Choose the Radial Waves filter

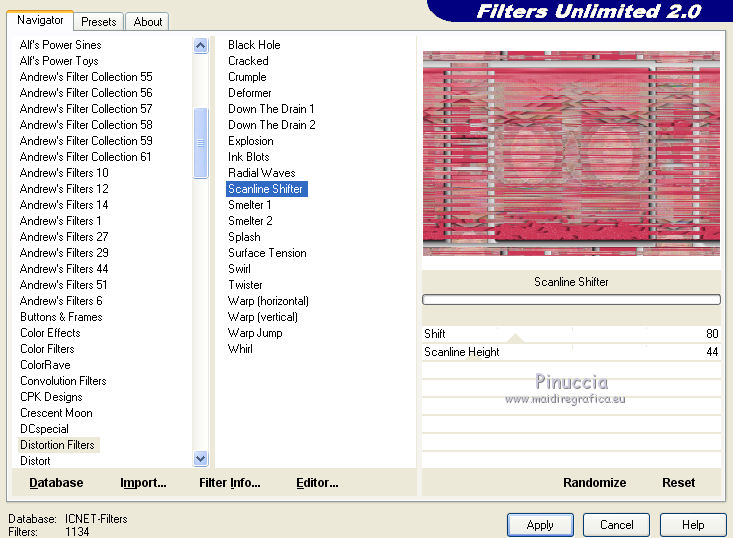262,173
